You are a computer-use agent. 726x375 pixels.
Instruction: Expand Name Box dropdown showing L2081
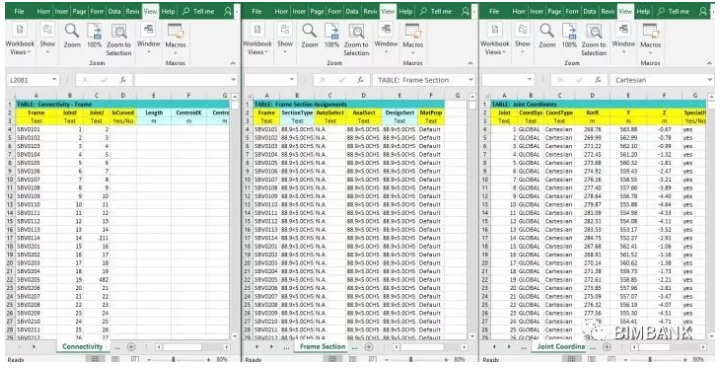pyautogui.click(x=54, y=80)
